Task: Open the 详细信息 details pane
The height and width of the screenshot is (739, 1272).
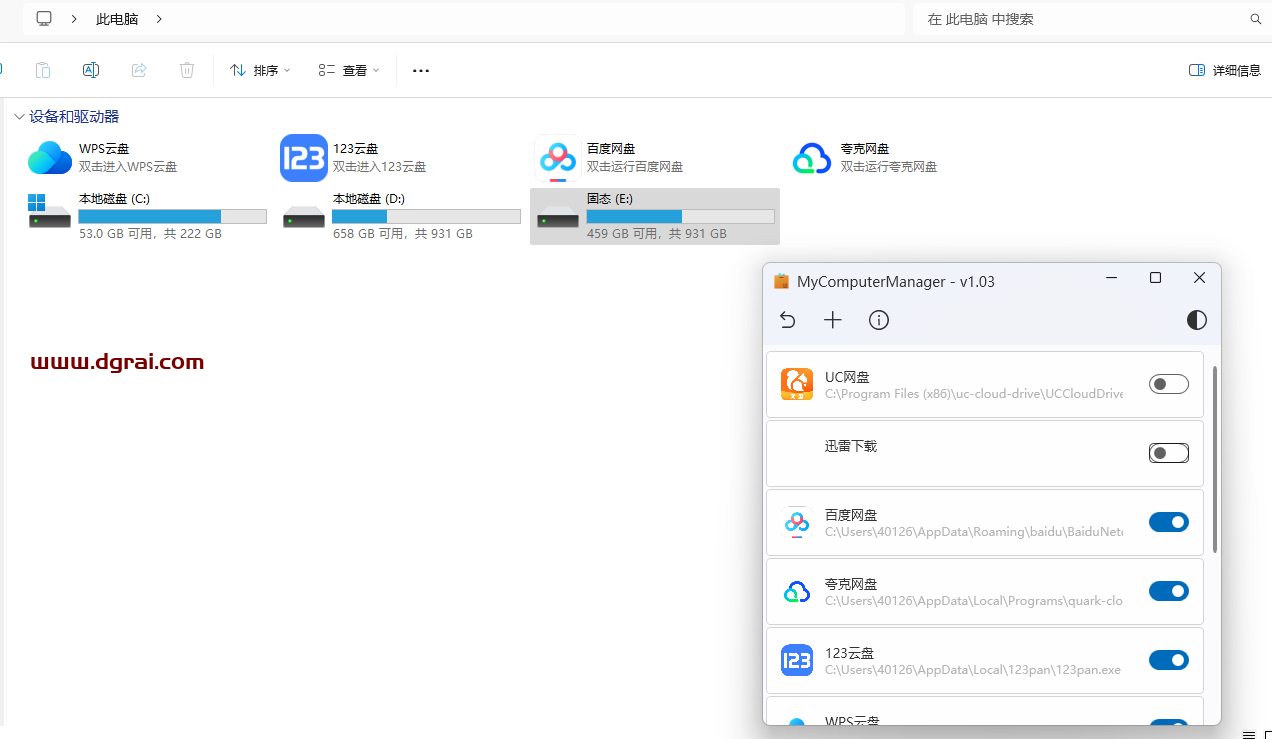Action: [x=1225, y=70]
